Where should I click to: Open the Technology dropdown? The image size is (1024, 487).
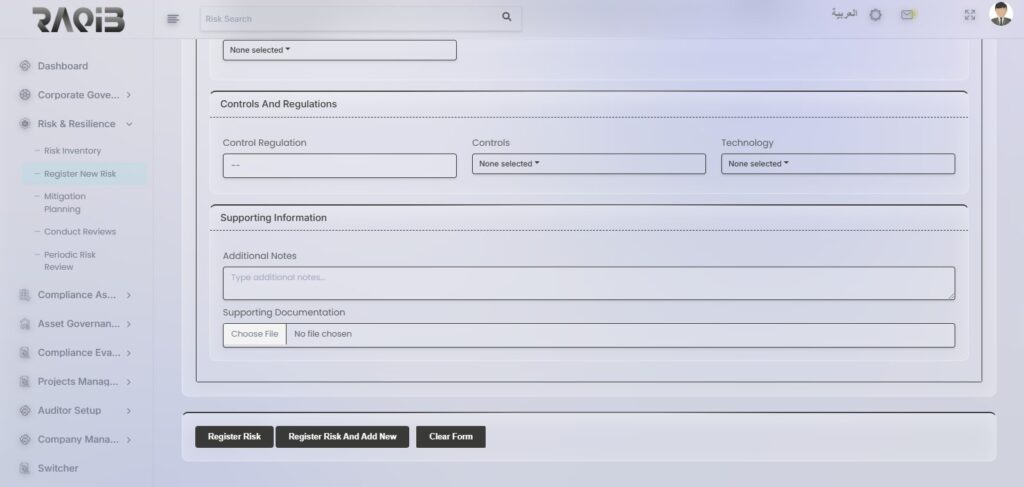pos(837,164)
